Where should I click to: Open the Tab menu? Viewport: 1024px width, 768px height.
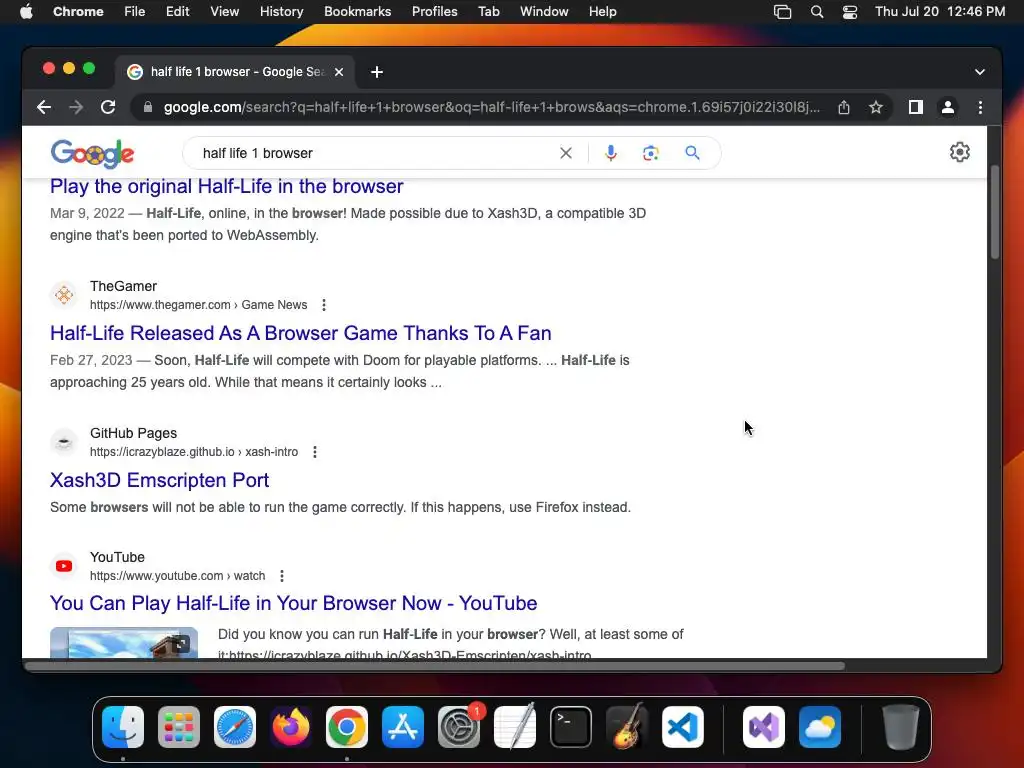488,12
